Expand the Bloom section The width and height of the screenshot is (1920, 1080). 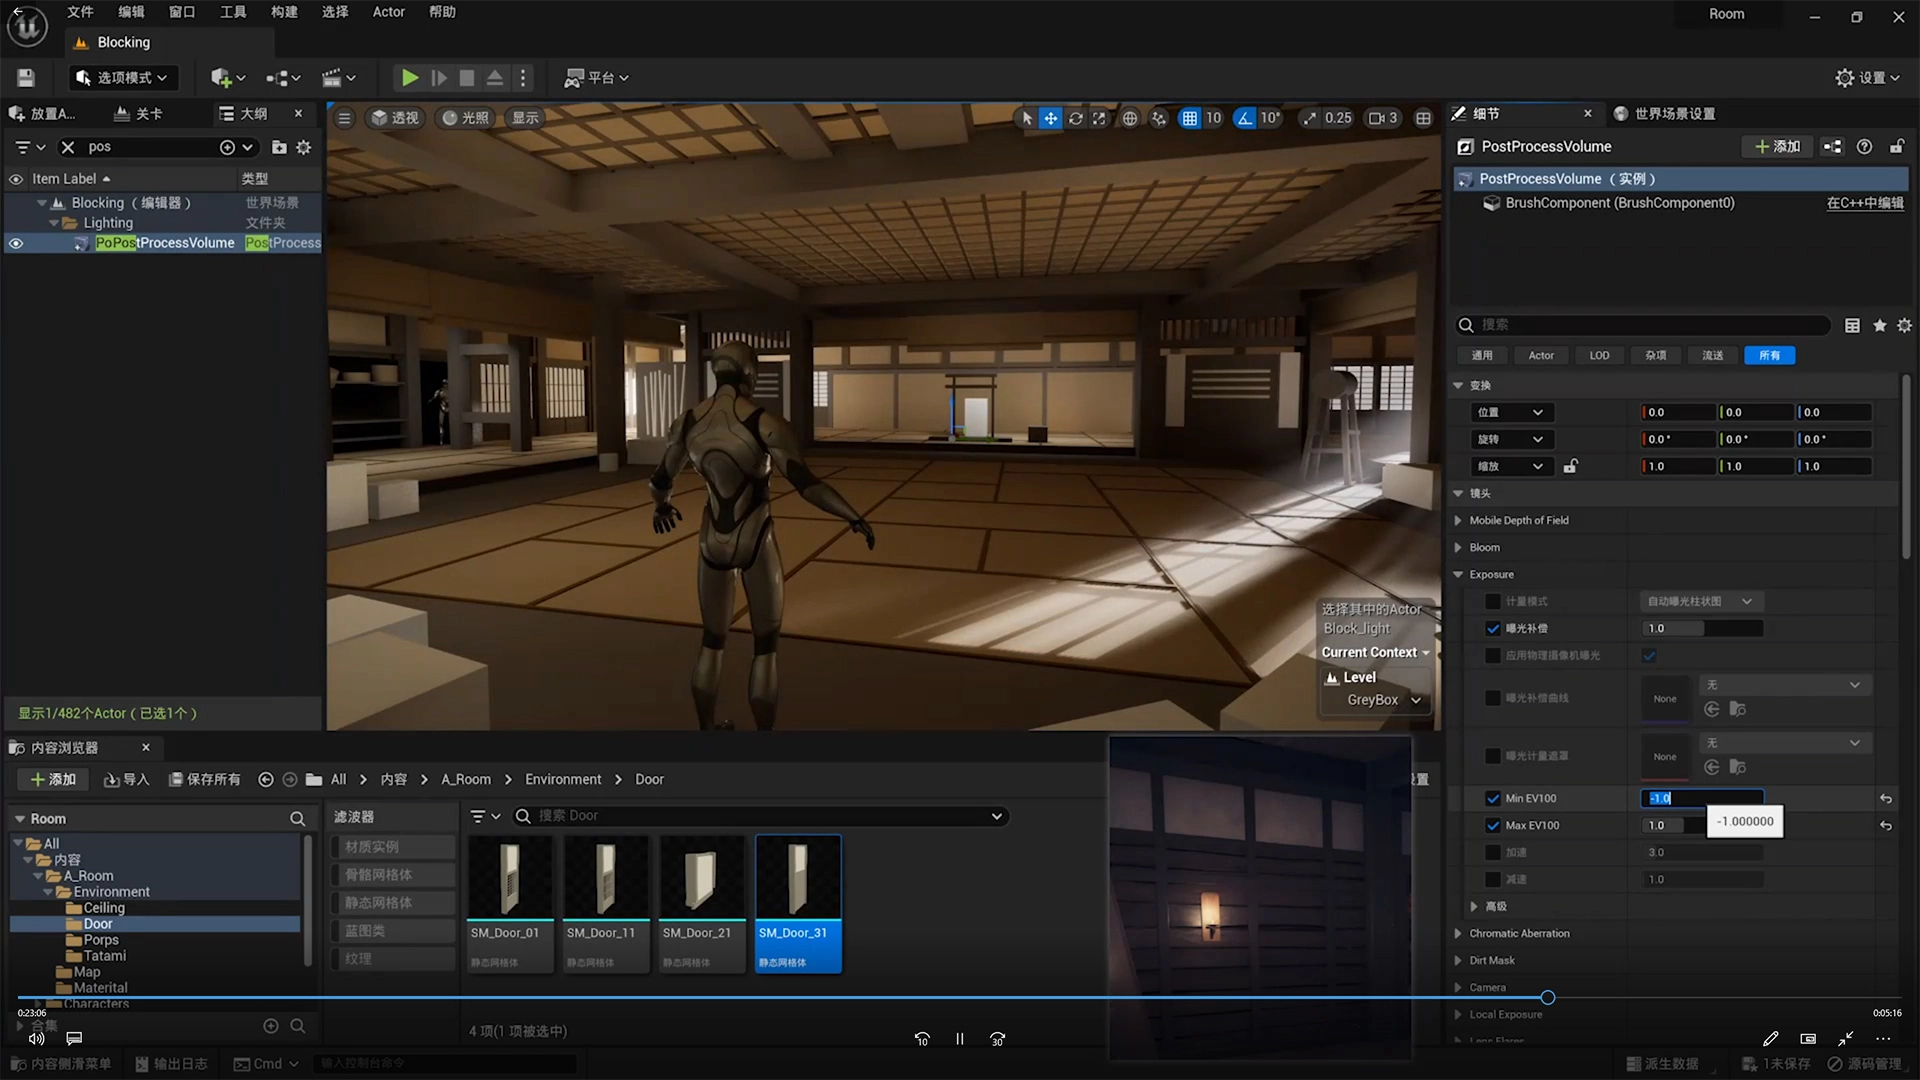(x=1458, y=547)
